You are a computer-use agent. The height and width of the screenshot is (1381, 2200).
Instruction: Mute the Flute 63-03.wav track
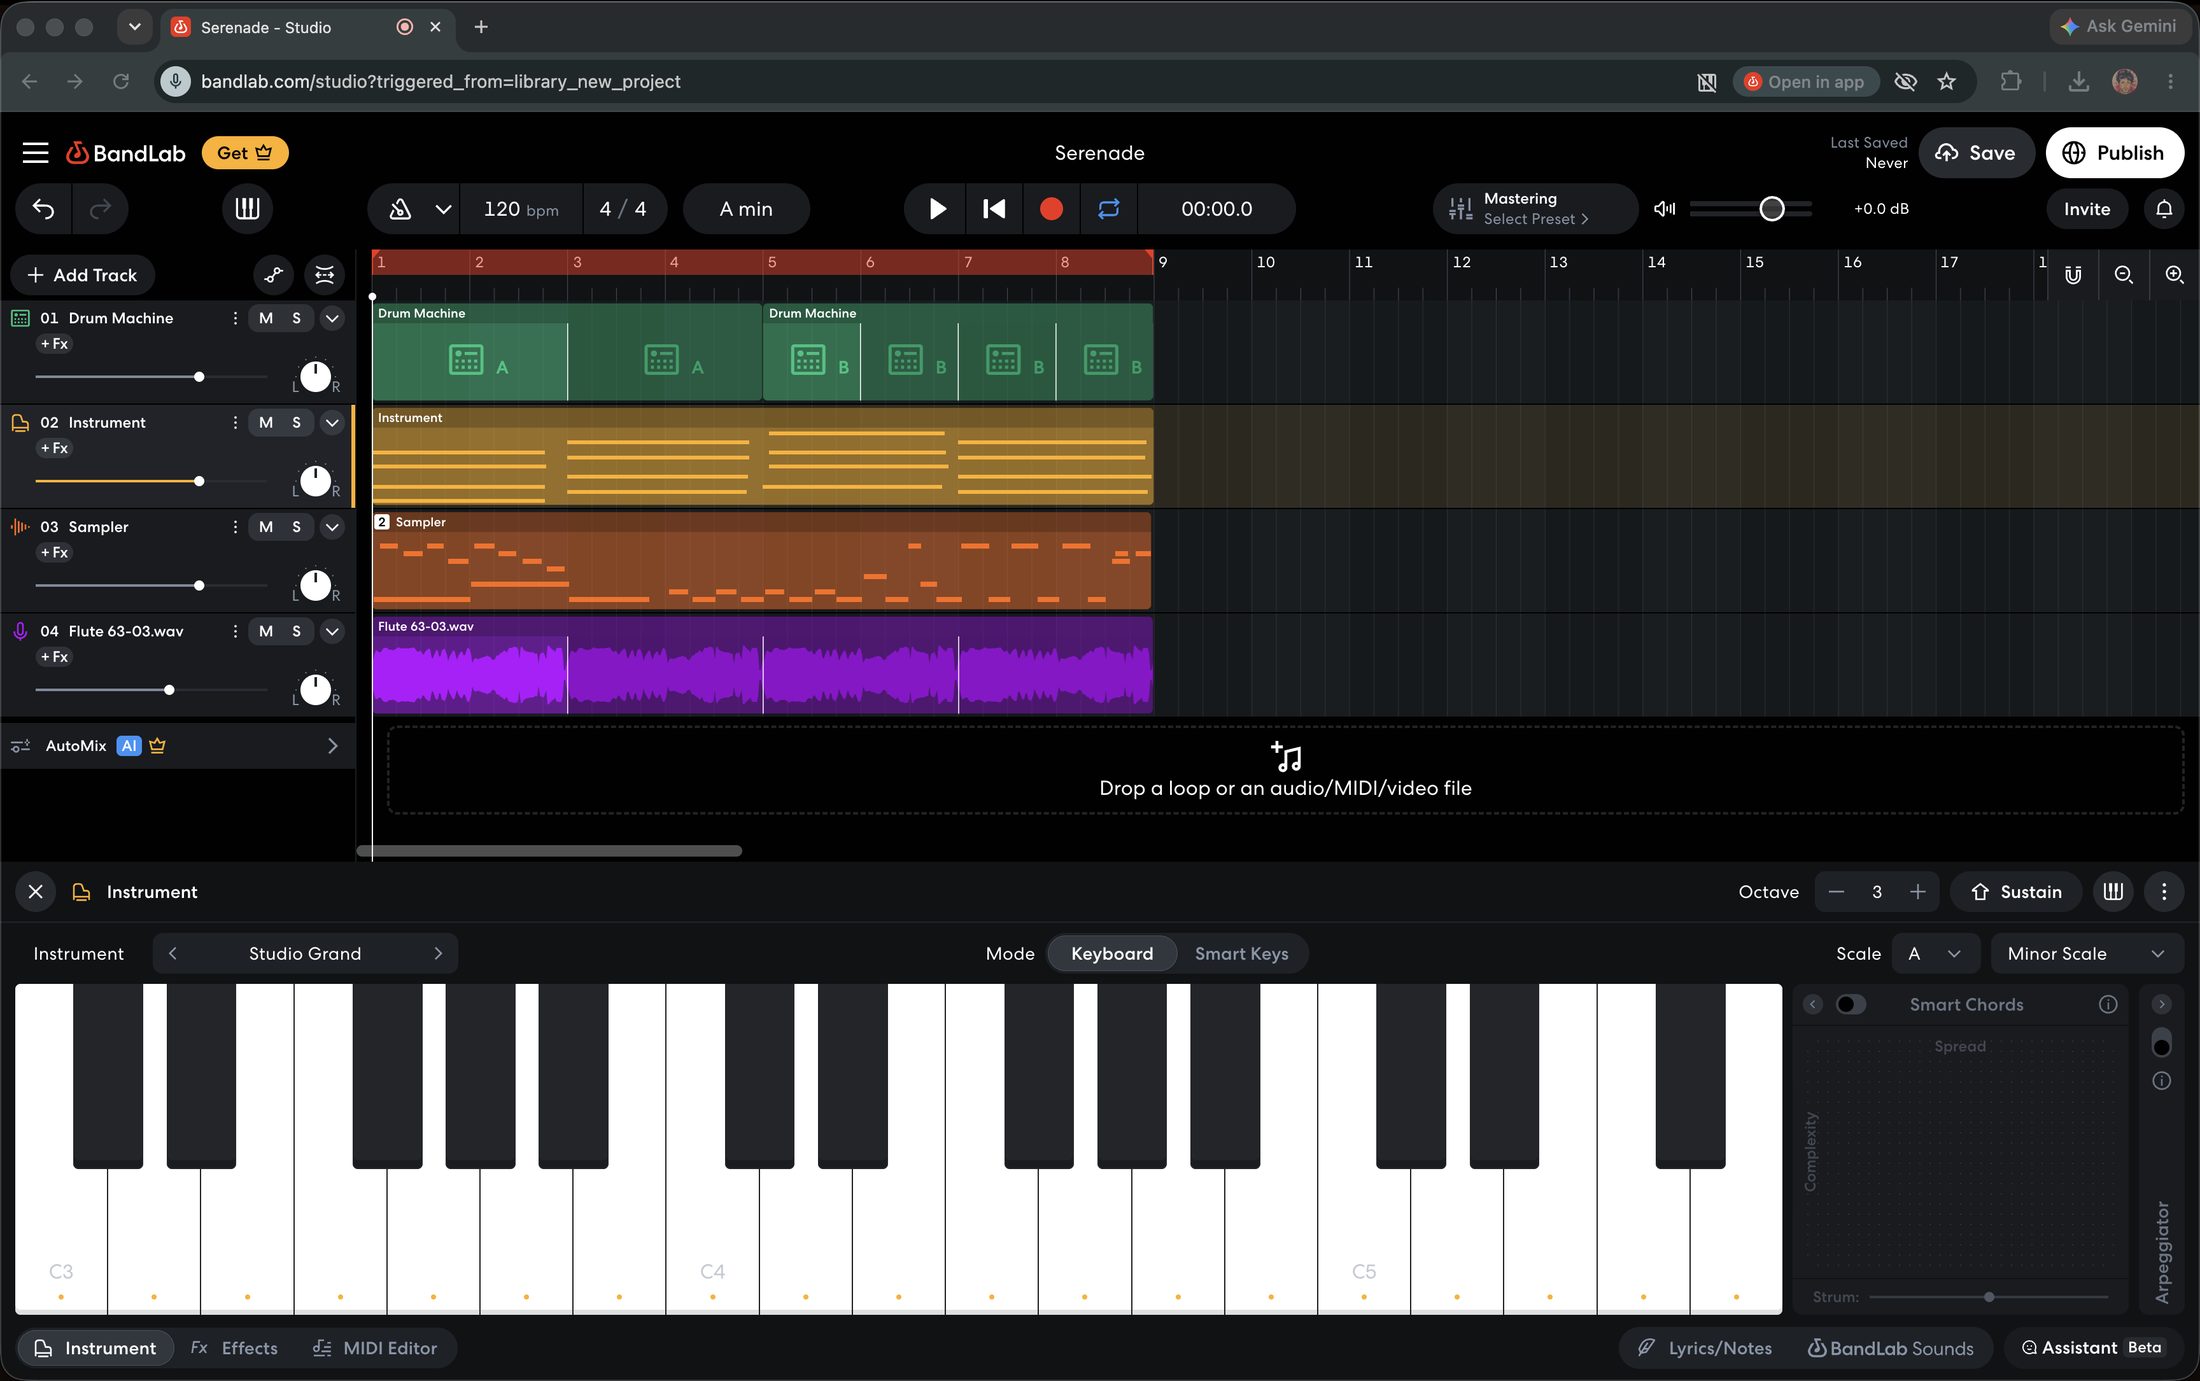point(266,631)
